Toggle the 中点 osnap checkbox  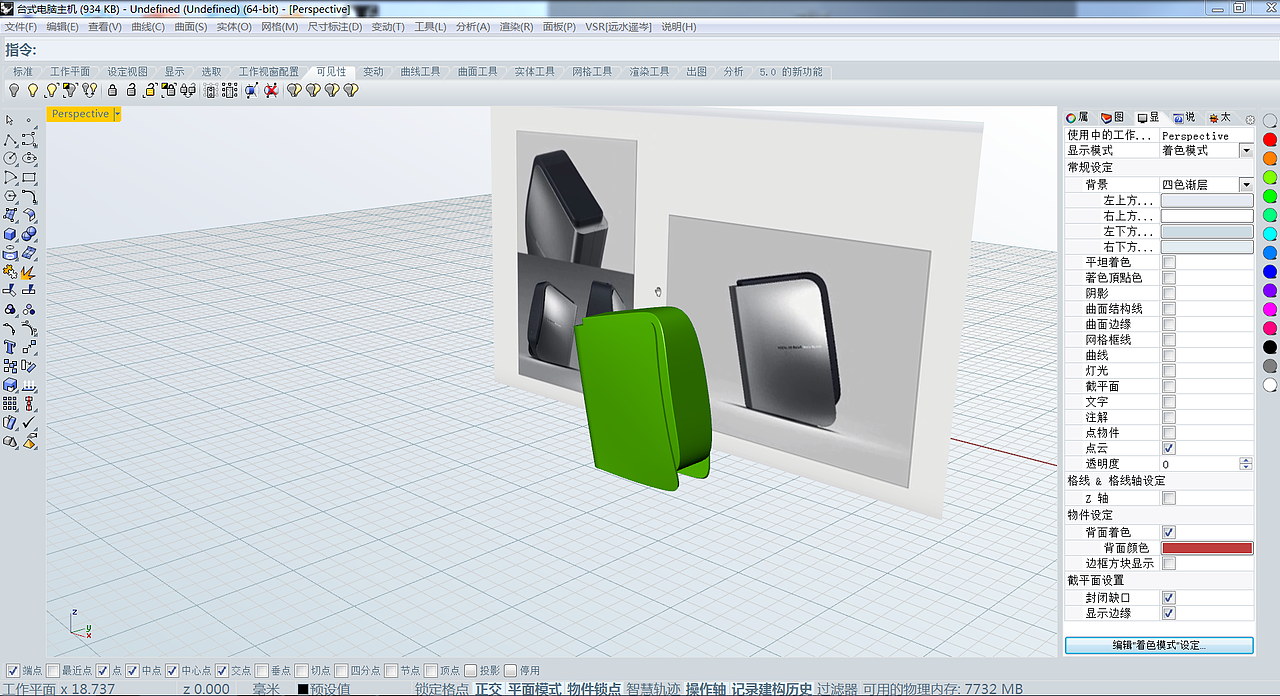[x=132, y=670]
